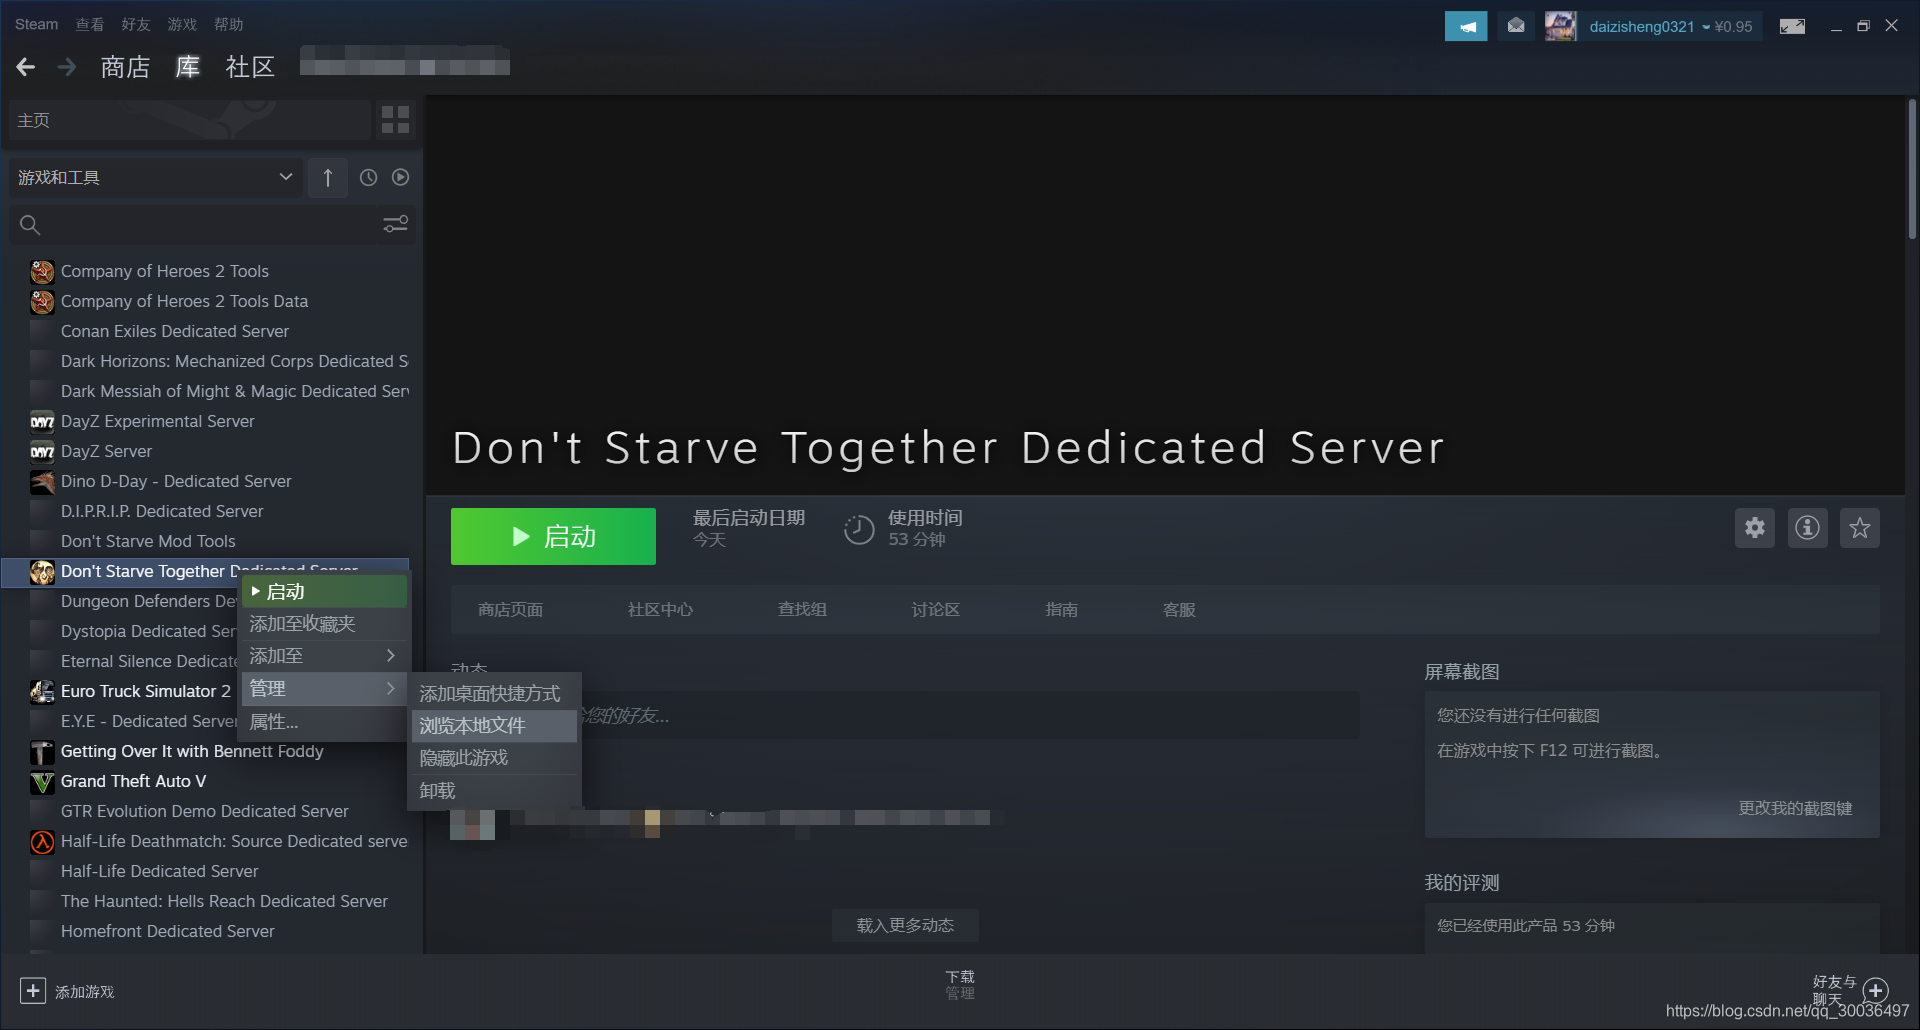Click the 主页 home bar
The image size is (1920, 1030).
tap(188, 120)
